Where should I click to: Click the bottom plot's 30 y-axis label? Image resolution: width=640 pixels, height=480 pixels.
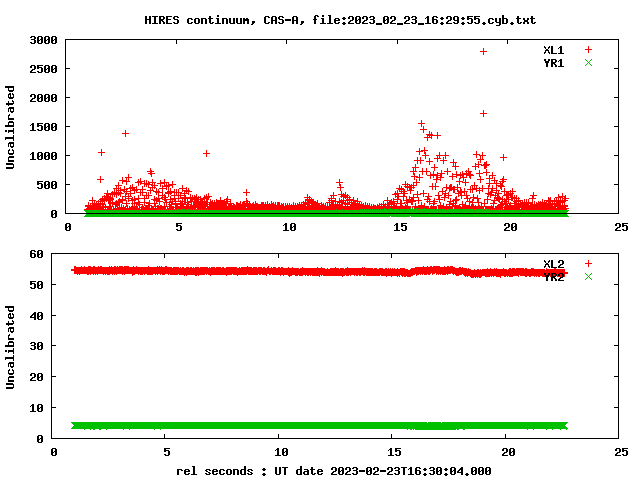[x=36, y=346]
